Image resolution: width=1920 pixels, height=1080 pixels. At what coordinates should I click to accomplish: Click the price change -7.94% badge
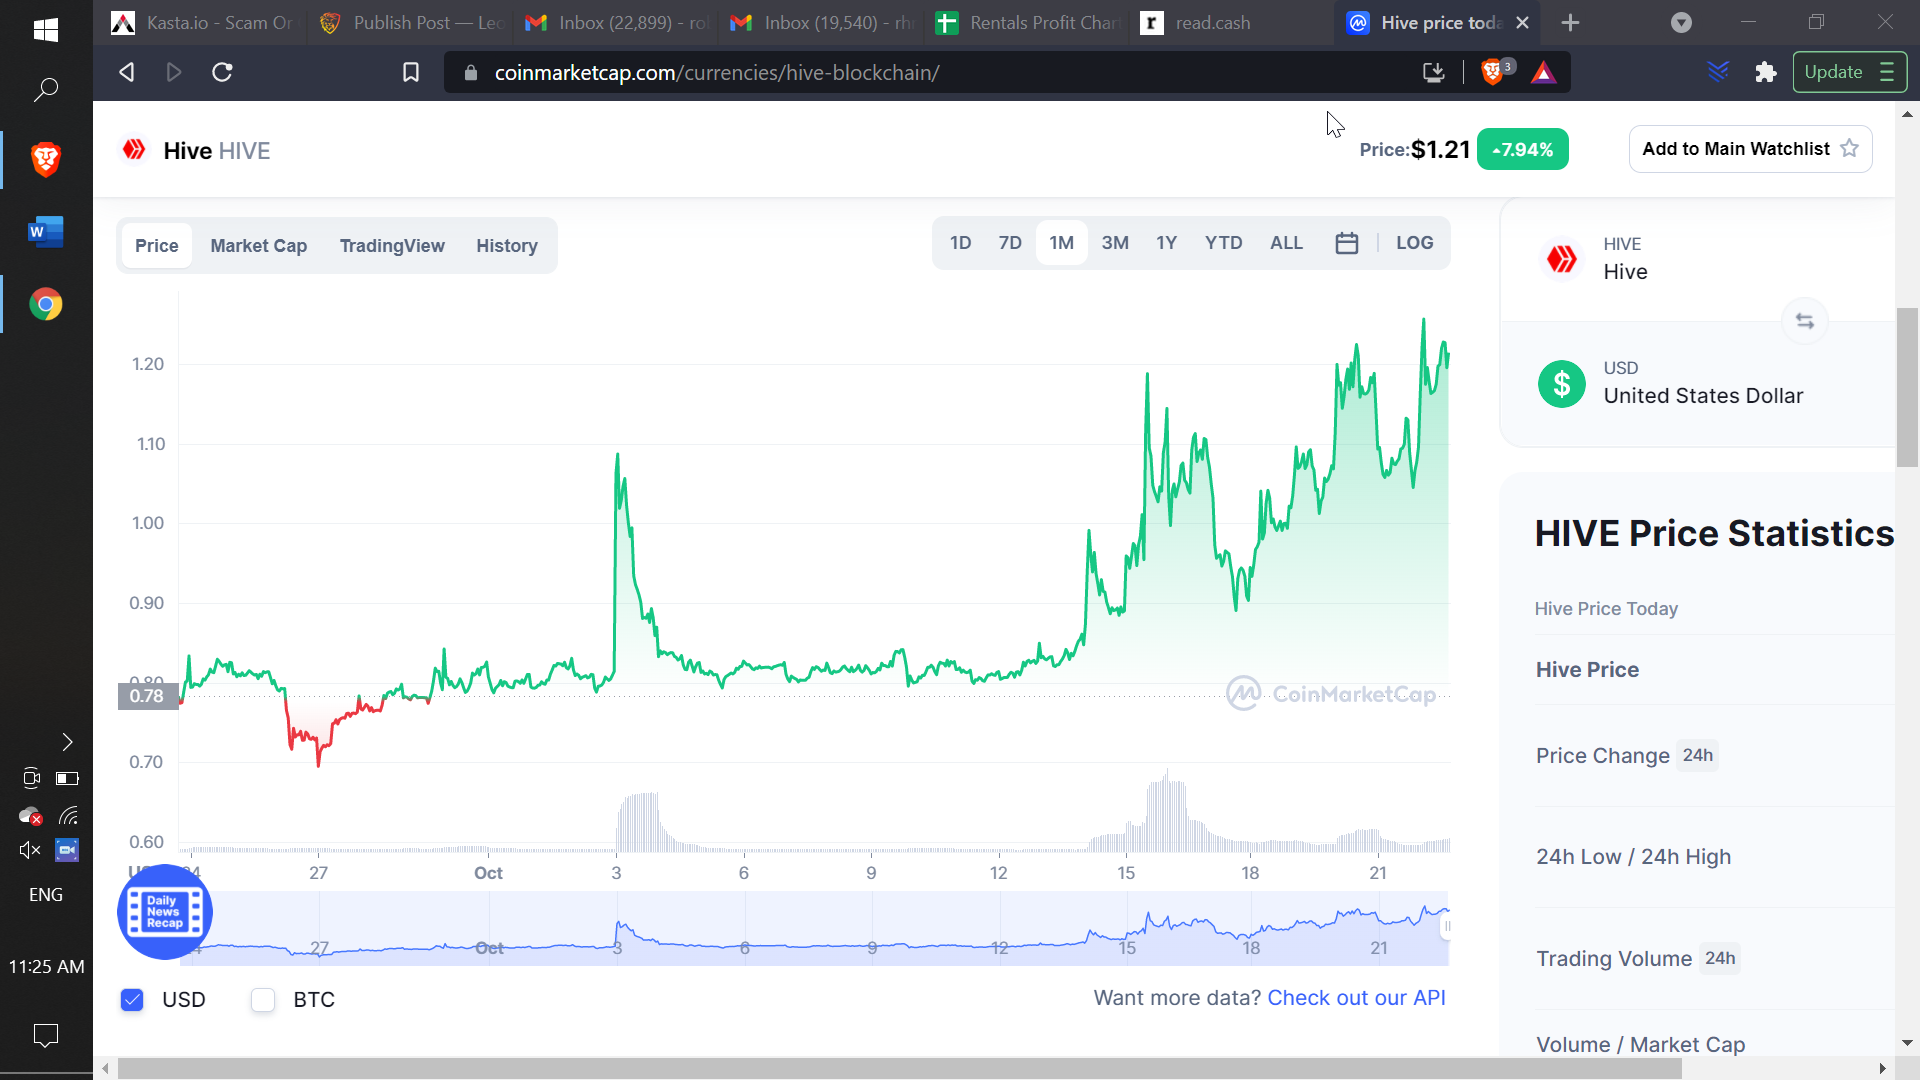click(x=1522, y=149)
